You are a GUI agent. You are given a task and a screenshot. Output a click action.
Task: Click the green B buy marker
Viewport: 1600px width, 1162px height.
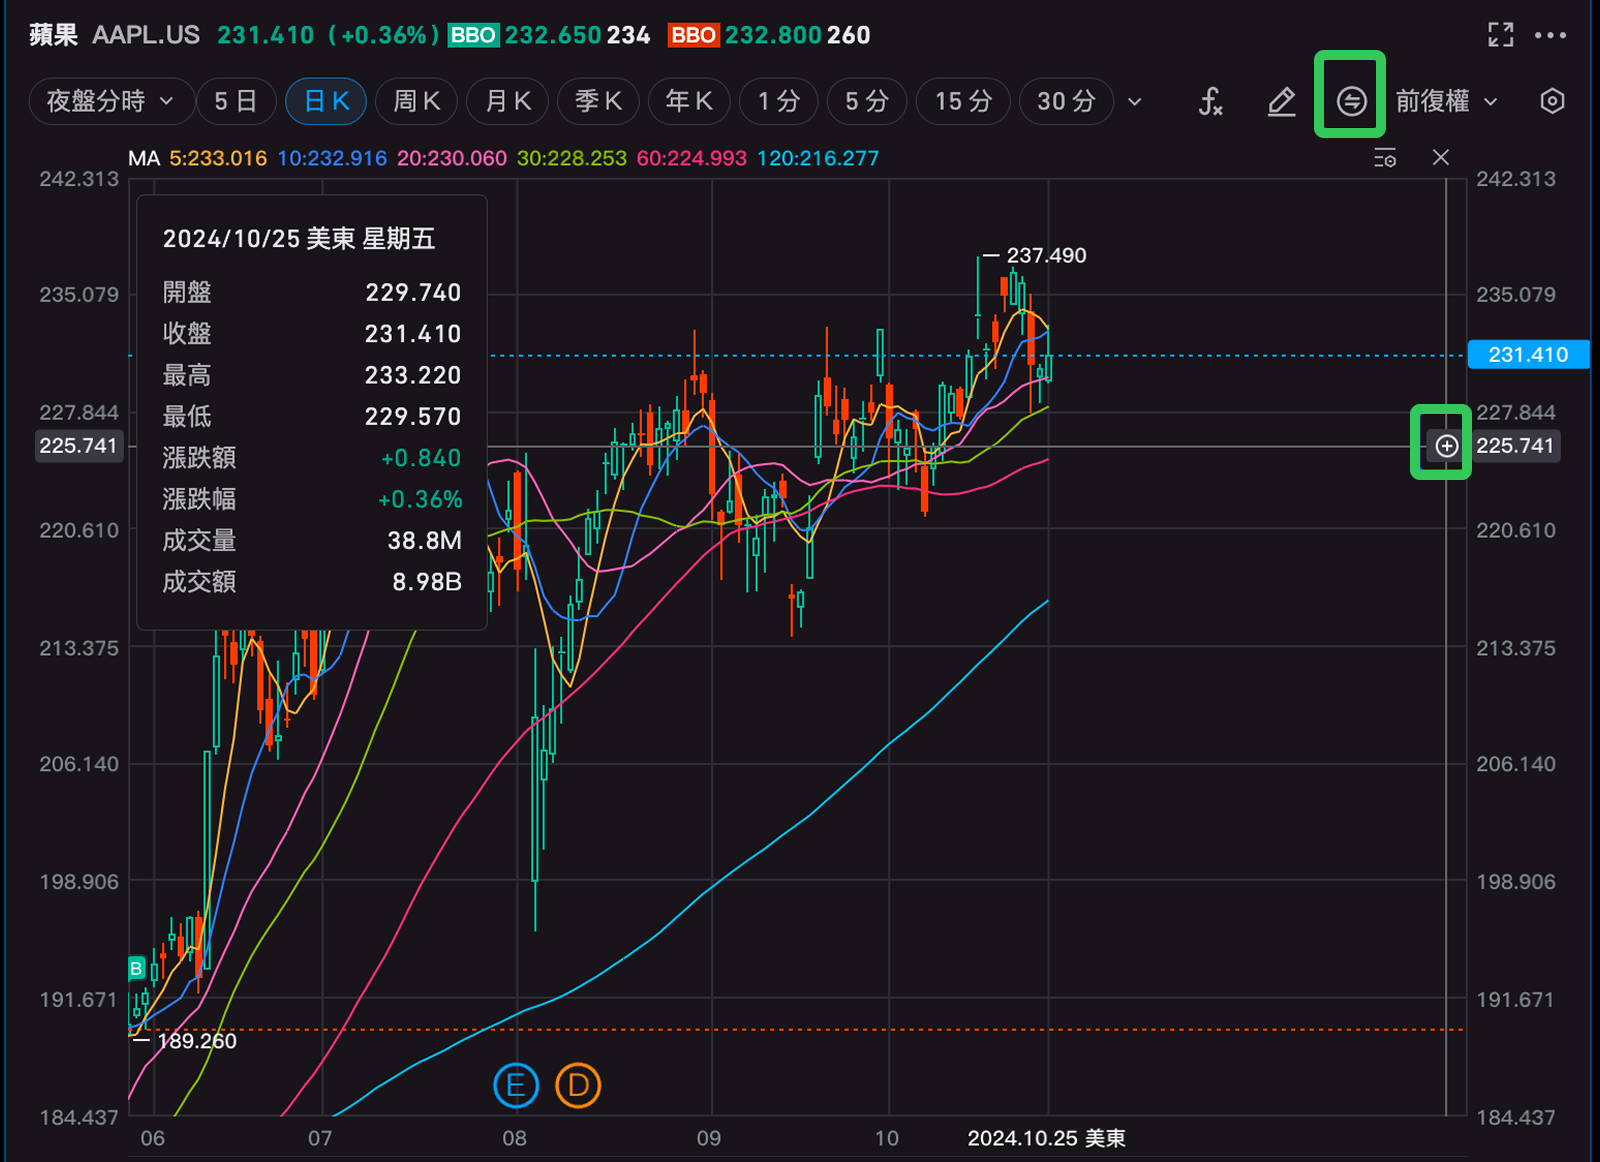pos(137,968)
